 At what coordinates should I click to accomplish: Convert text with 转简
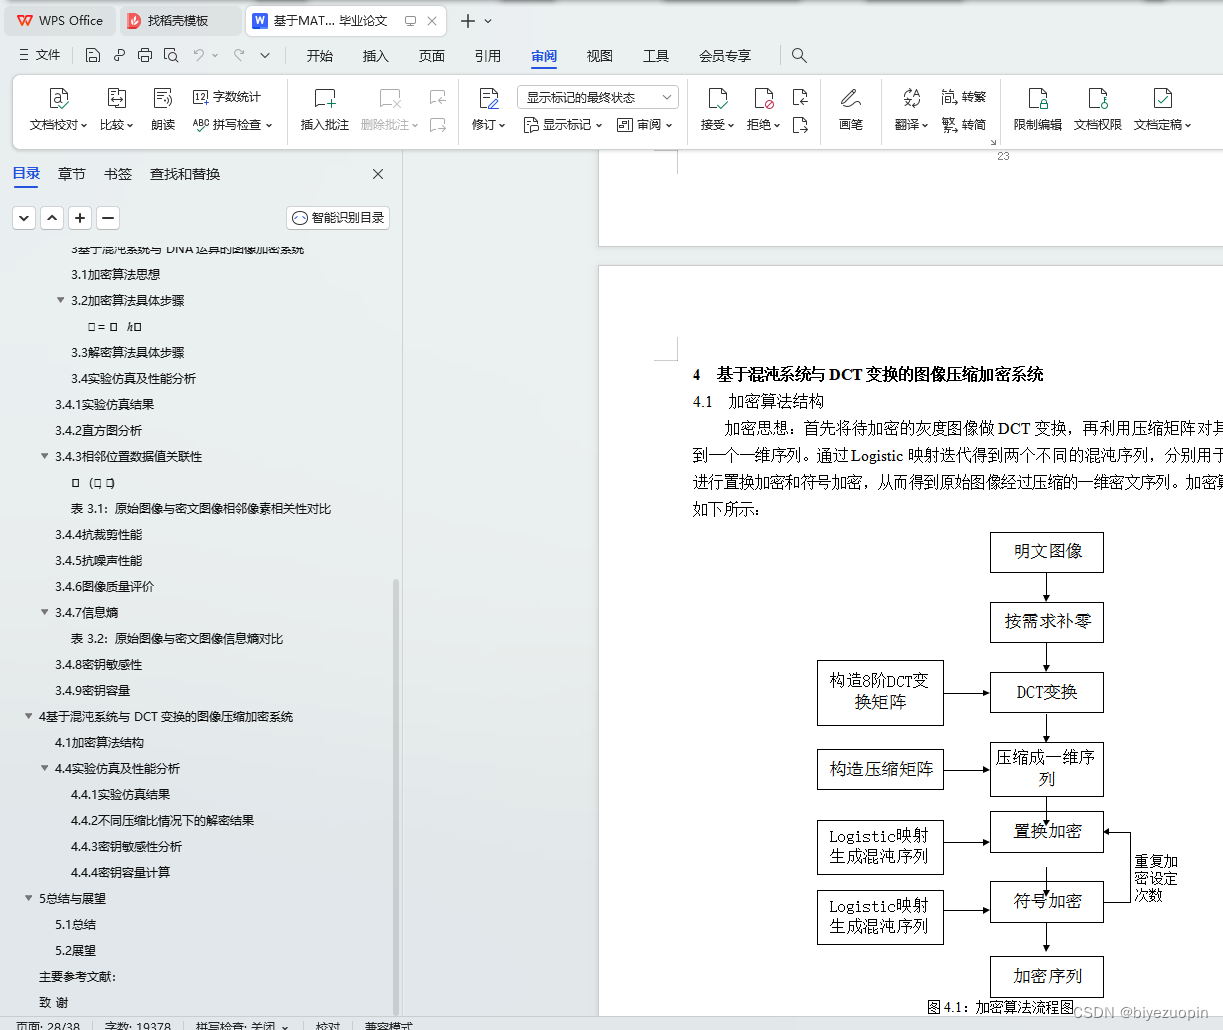click(964, 125)
